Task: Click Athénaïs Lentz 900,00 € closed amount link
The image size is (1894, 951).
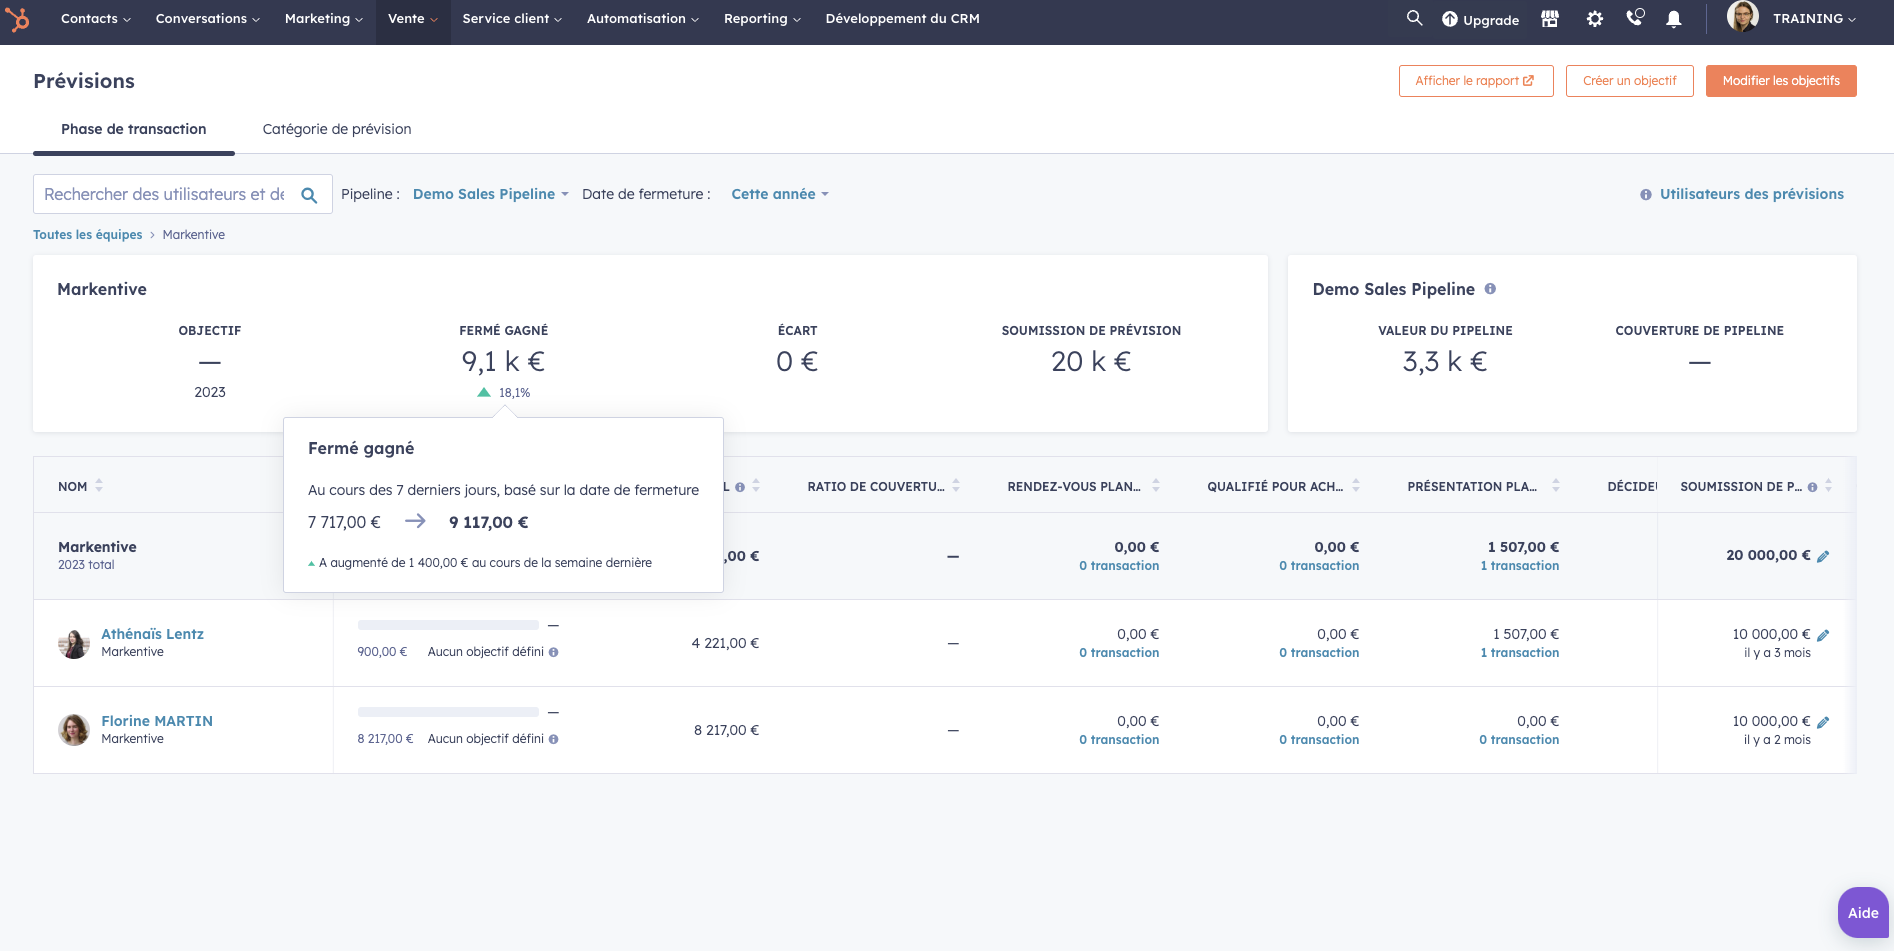Action: (382, 652)
